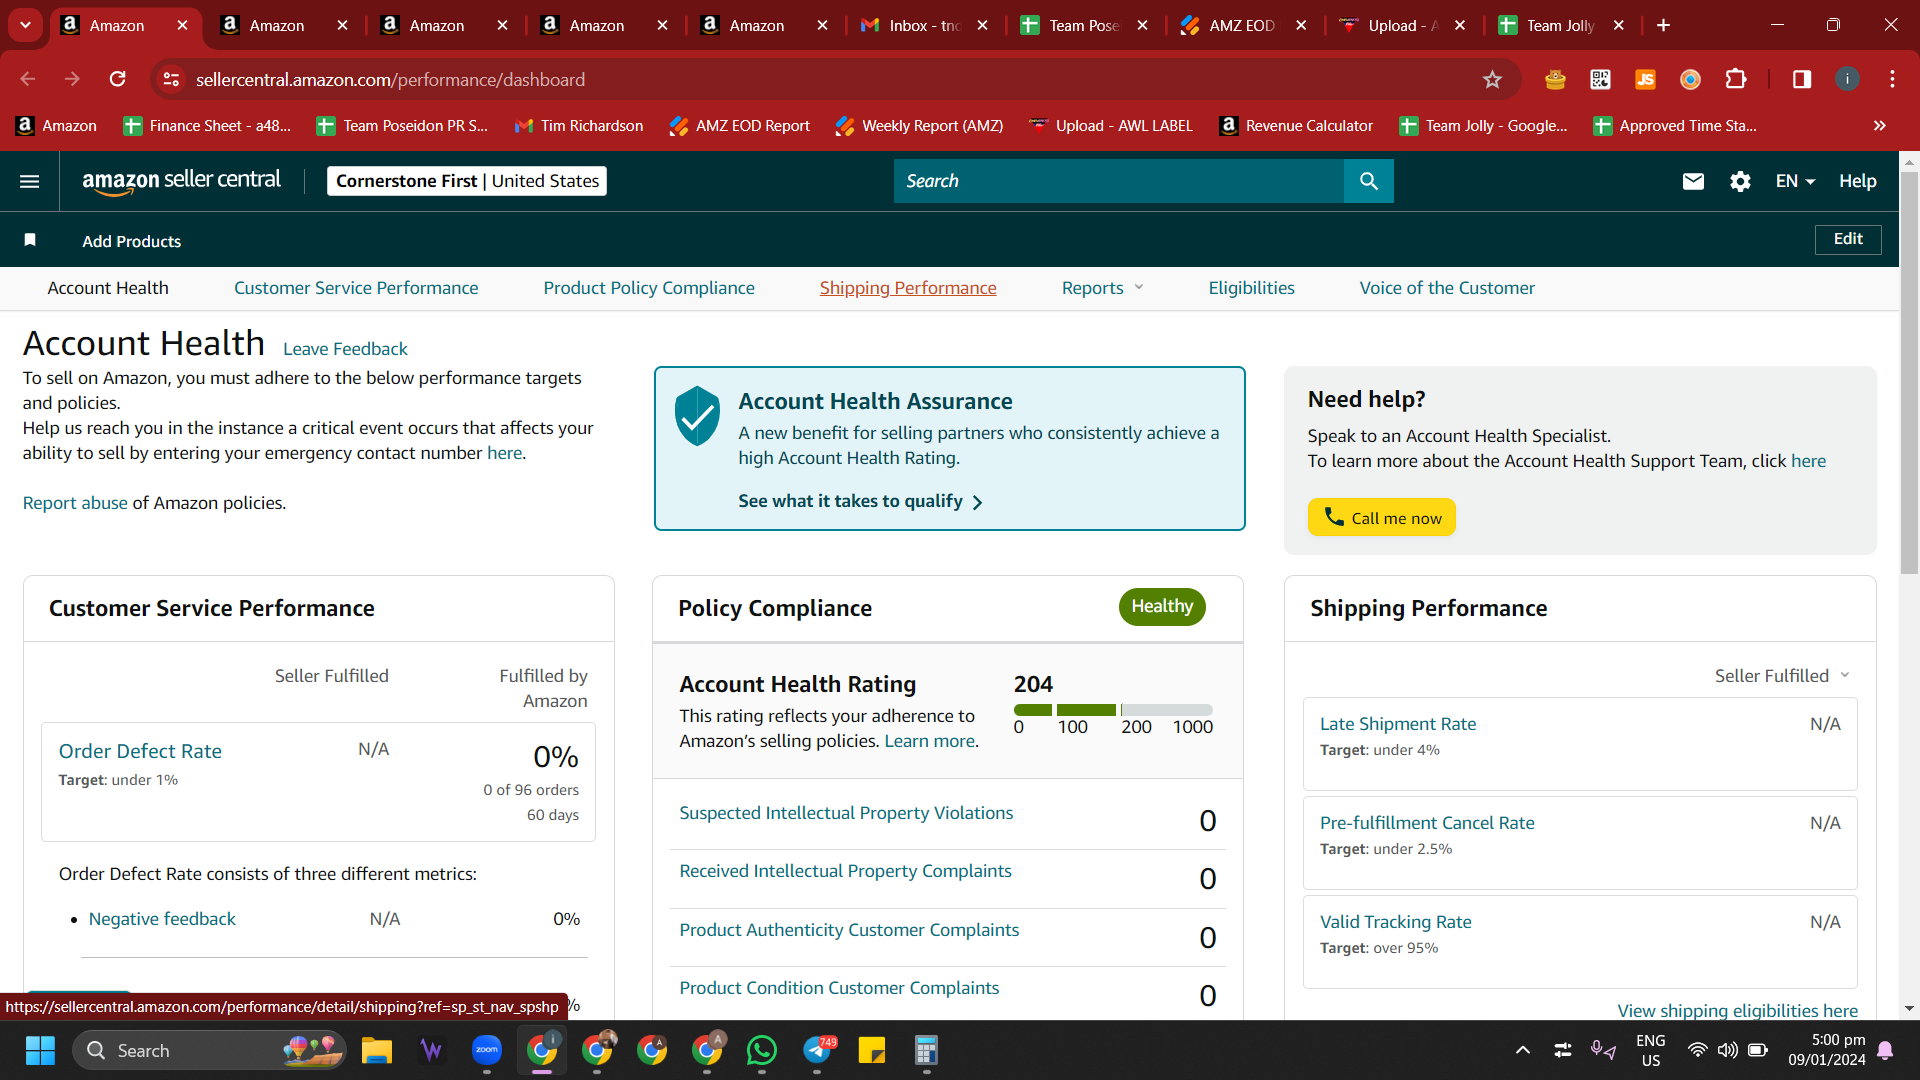This screenshot has width=1920, height=1080.
Task: Open Suspected Intellectual Property Violations link
Action: pos(846,813)
